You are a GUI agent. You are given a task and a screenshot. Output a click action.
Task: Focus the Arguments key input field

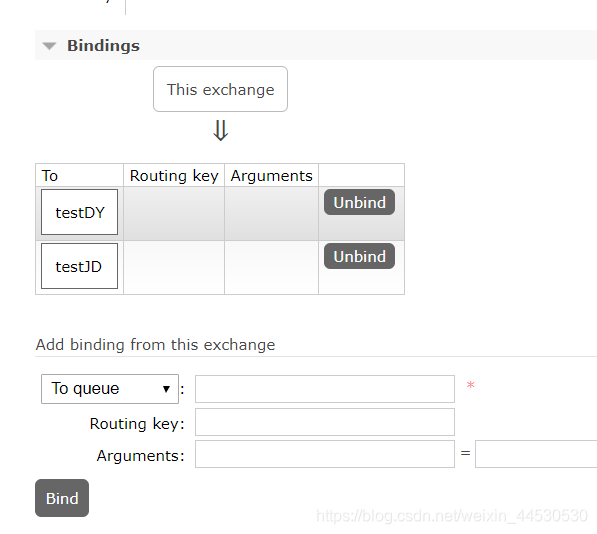pos(325,454)
